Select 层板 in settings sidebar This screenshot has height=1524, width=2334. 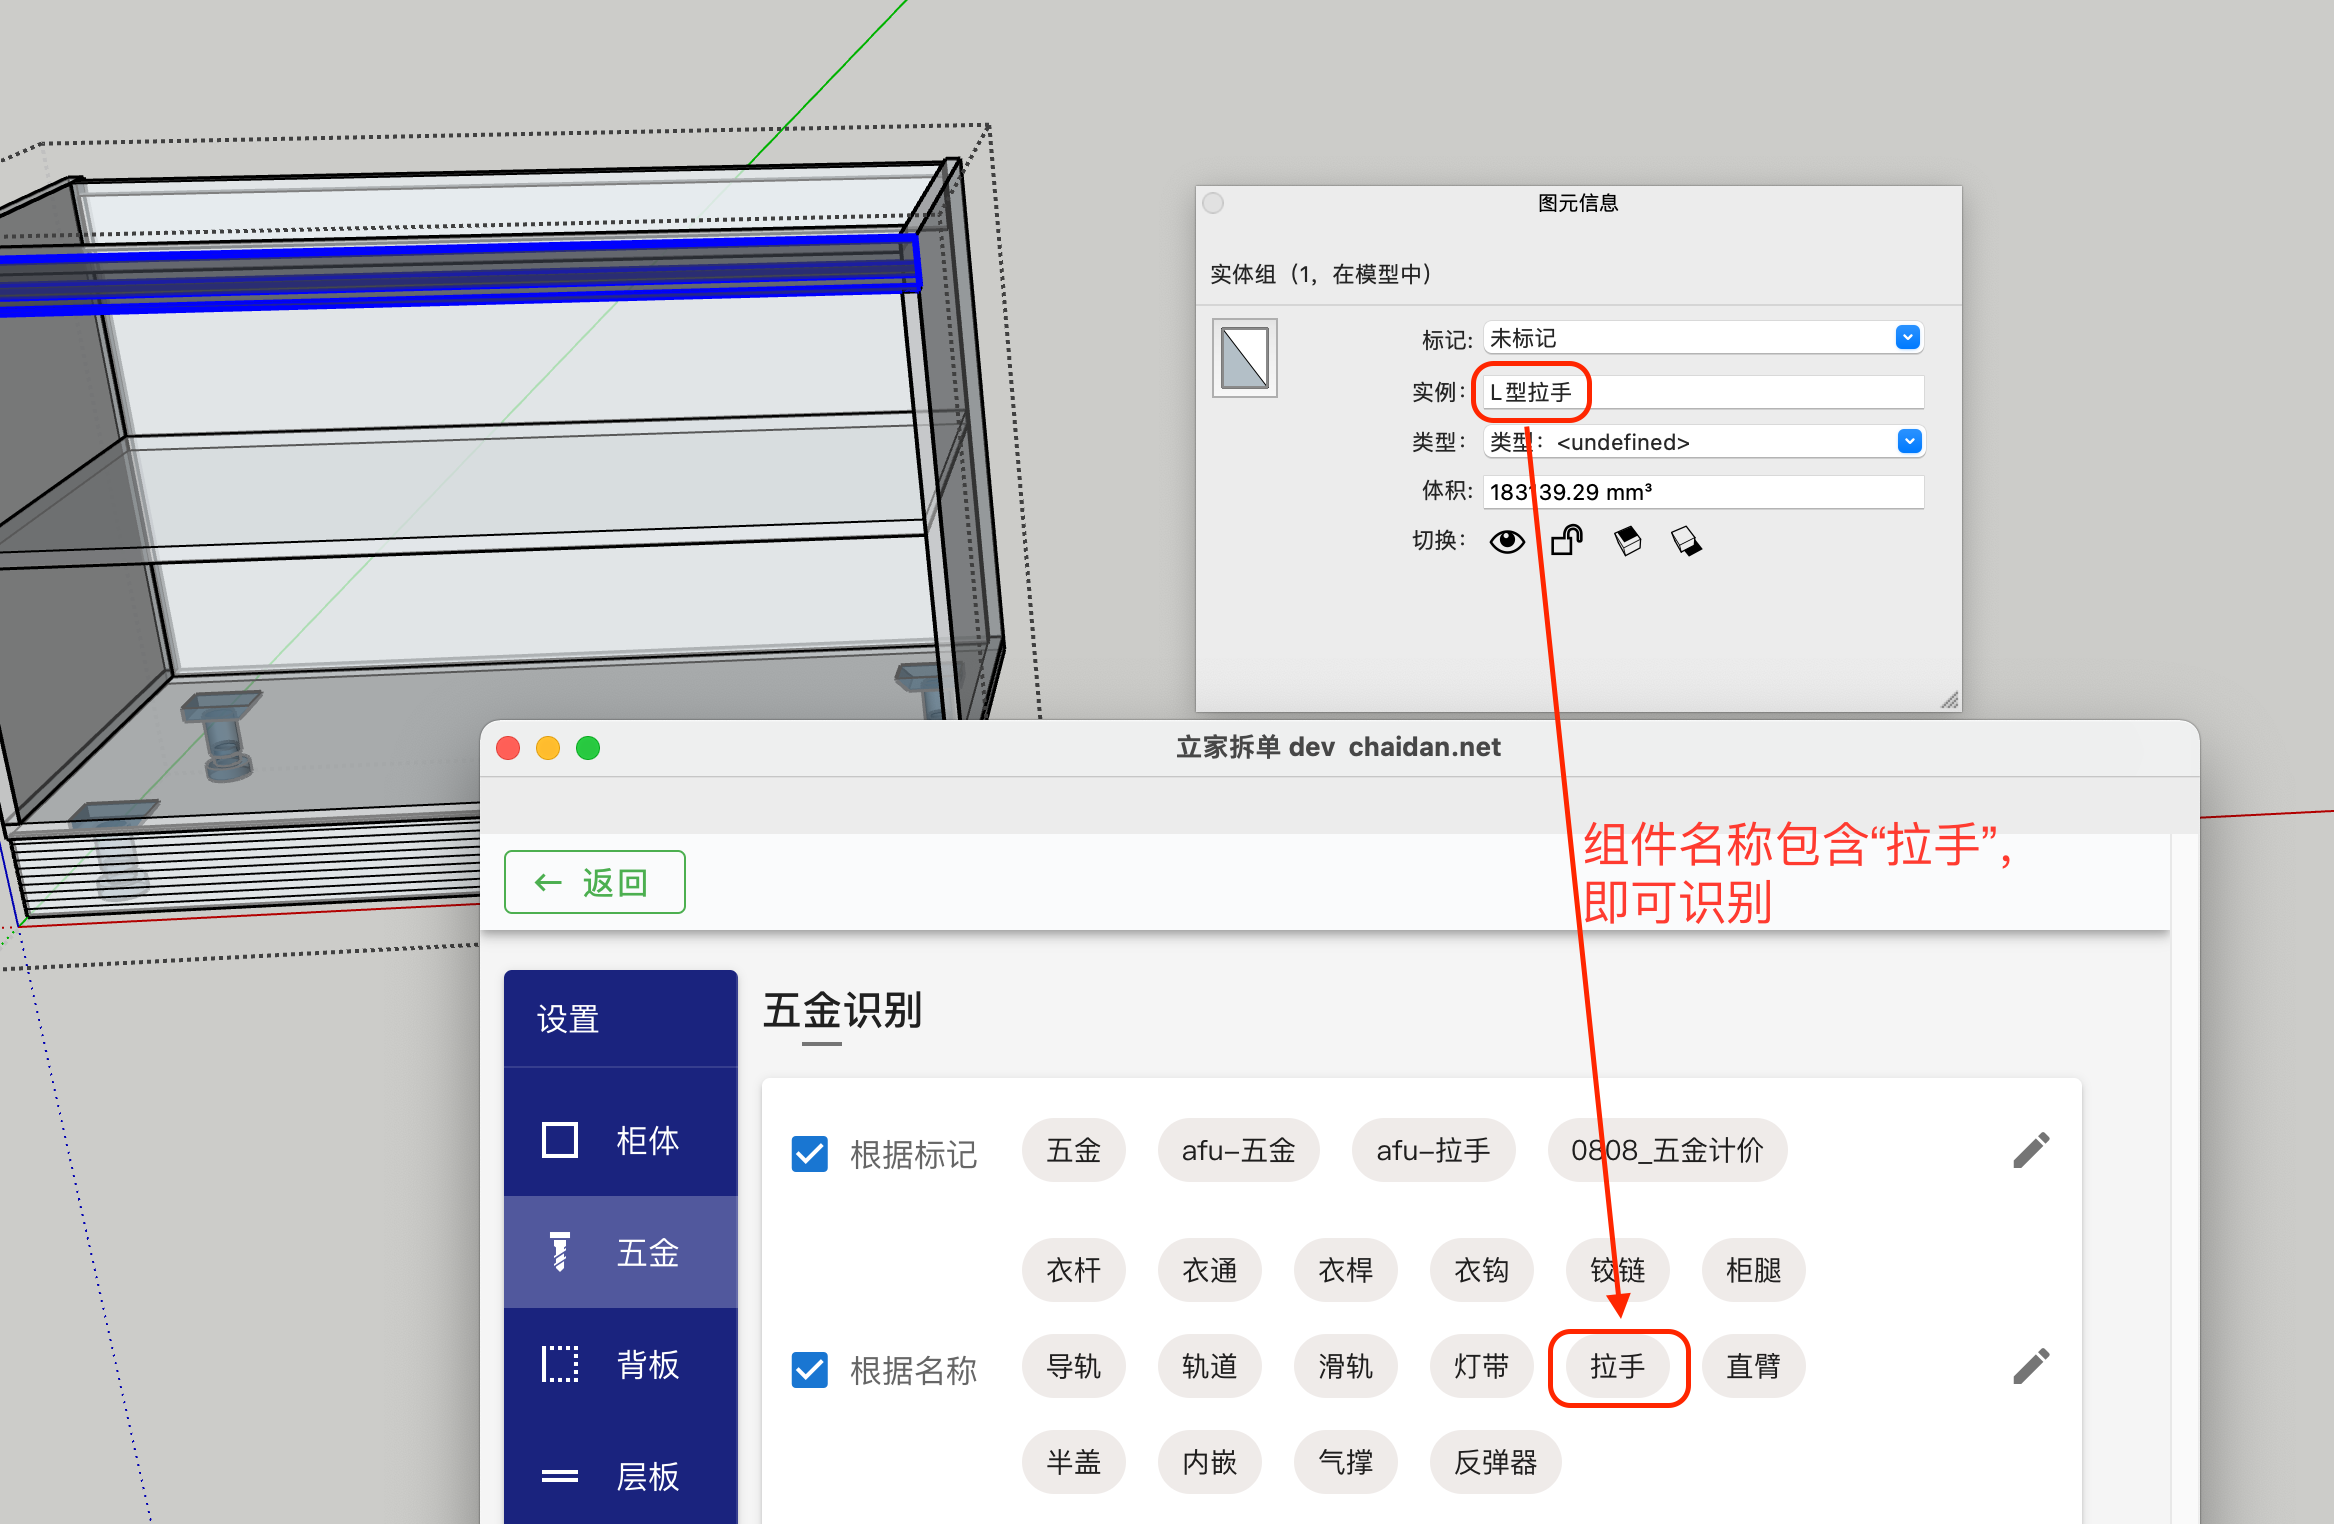pos(620,1476)
